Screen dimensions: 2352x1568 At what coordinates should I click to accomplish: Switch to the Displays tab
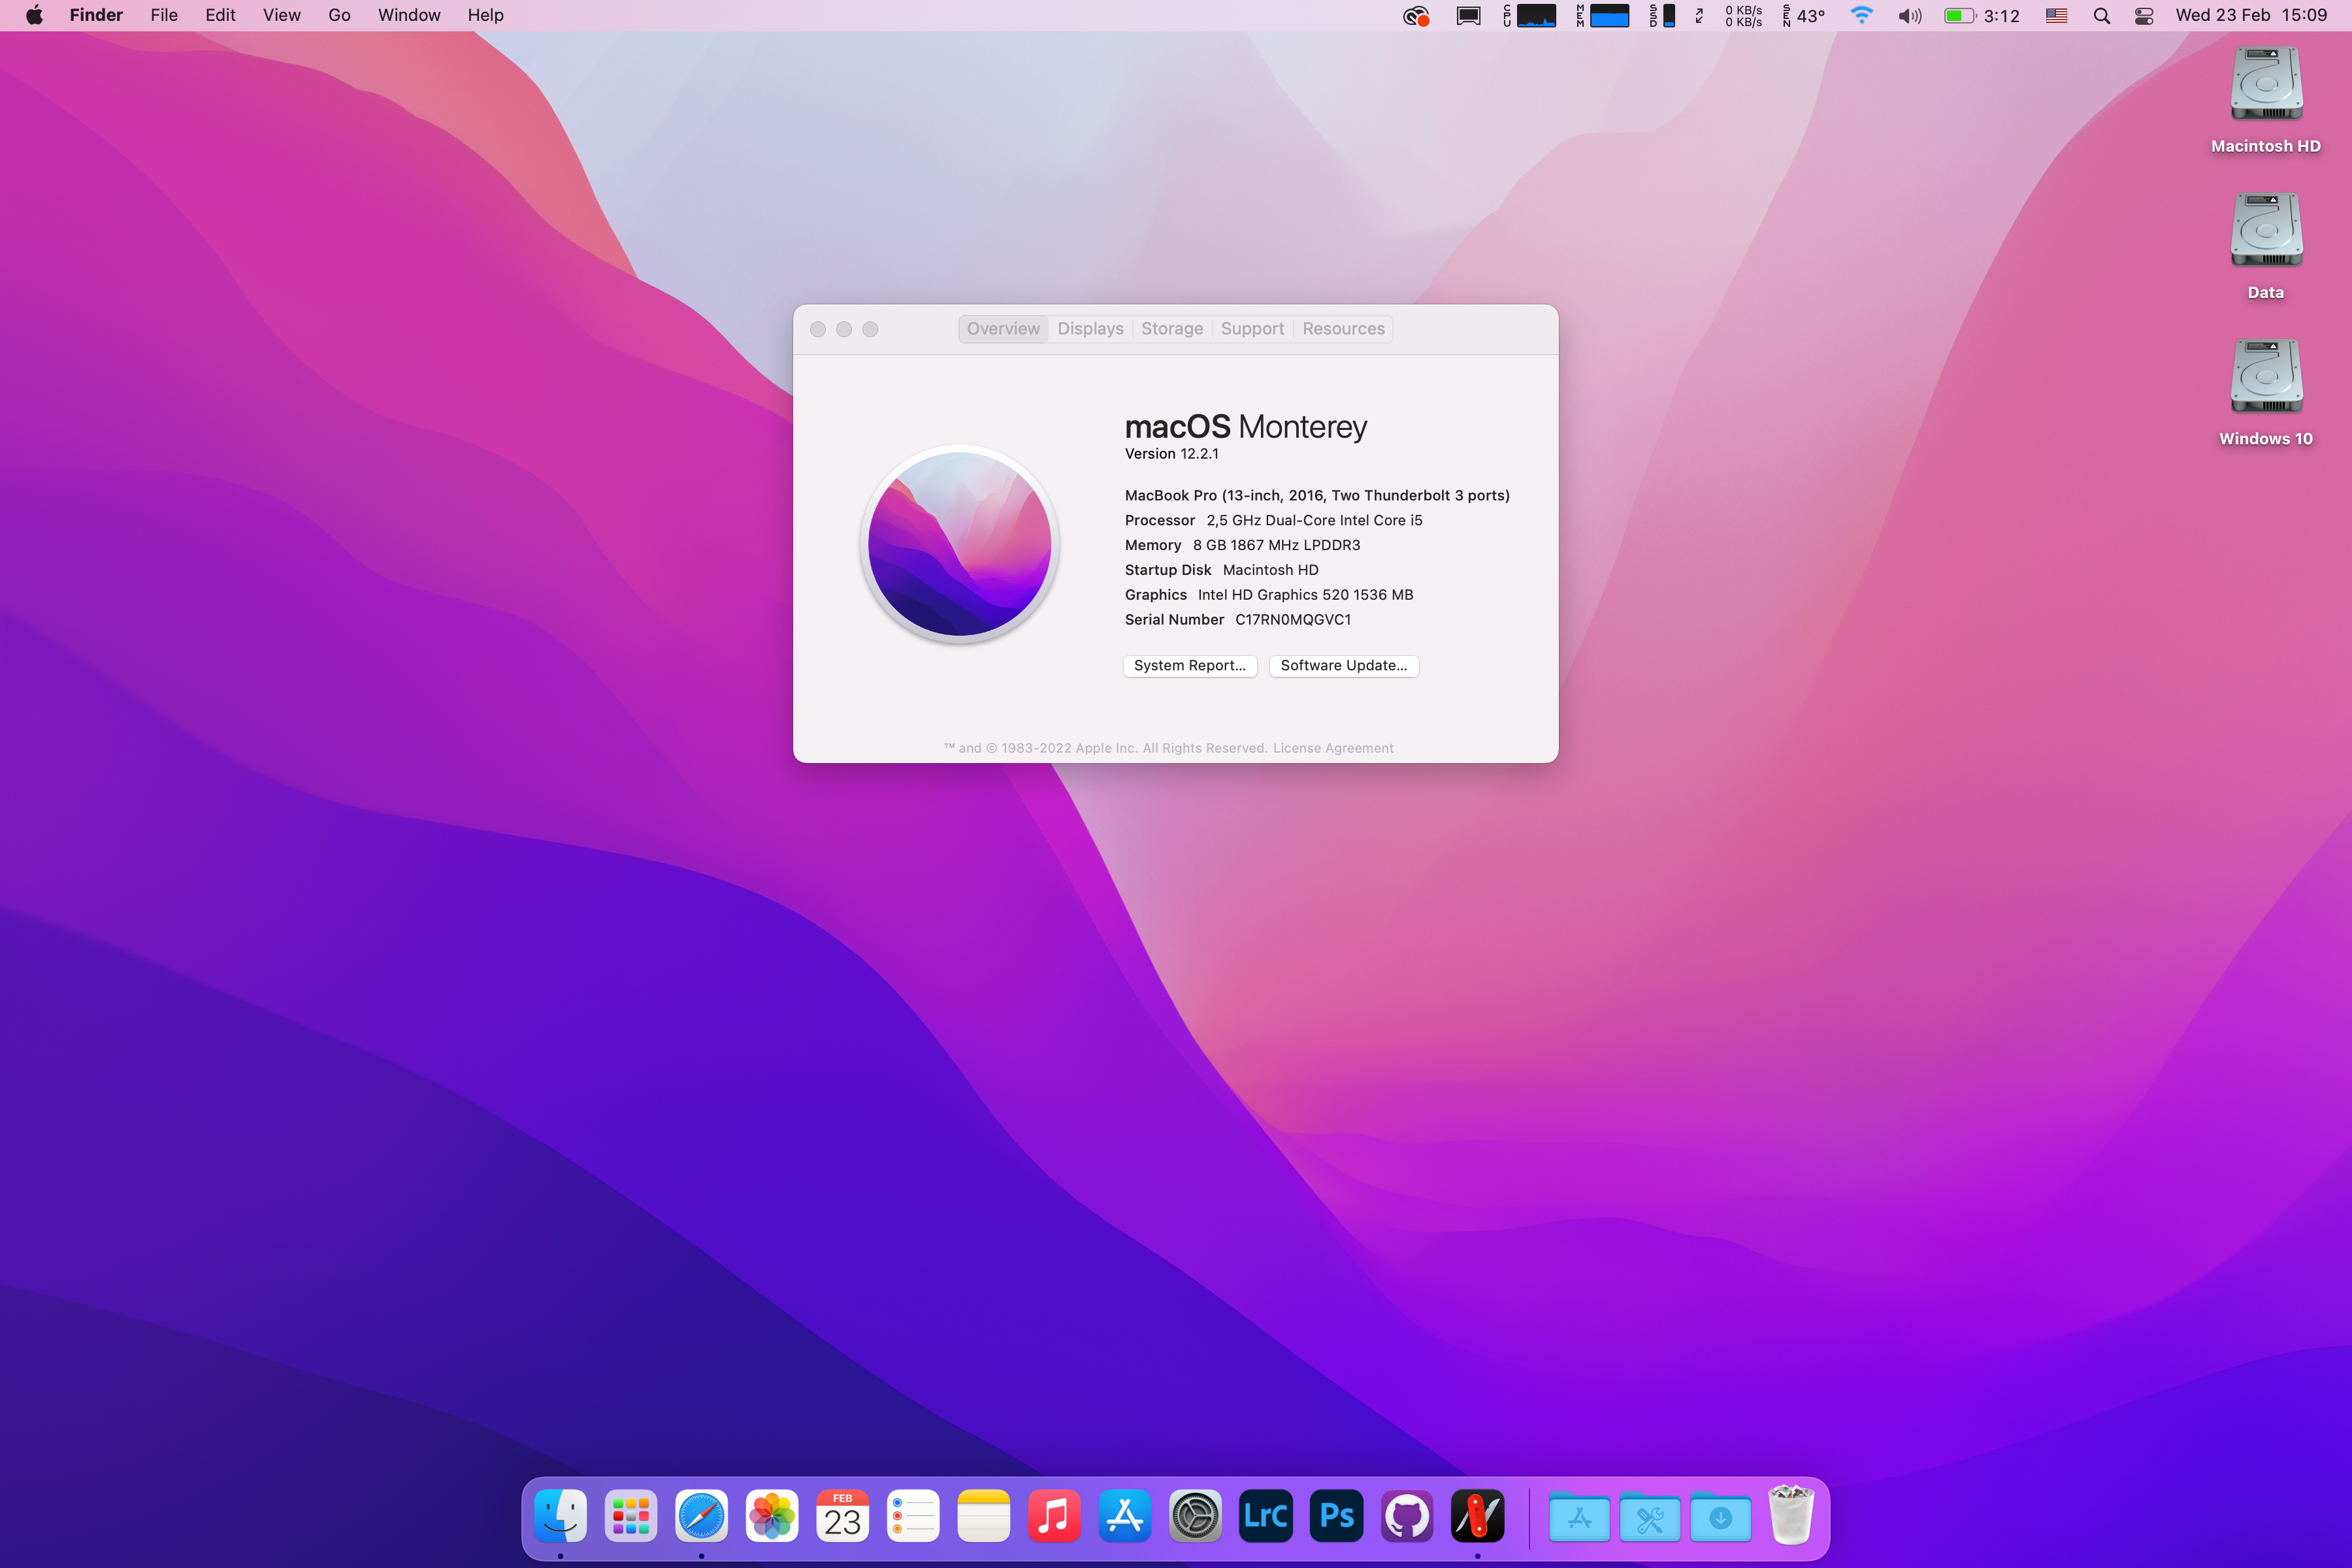pos(1090,329)
